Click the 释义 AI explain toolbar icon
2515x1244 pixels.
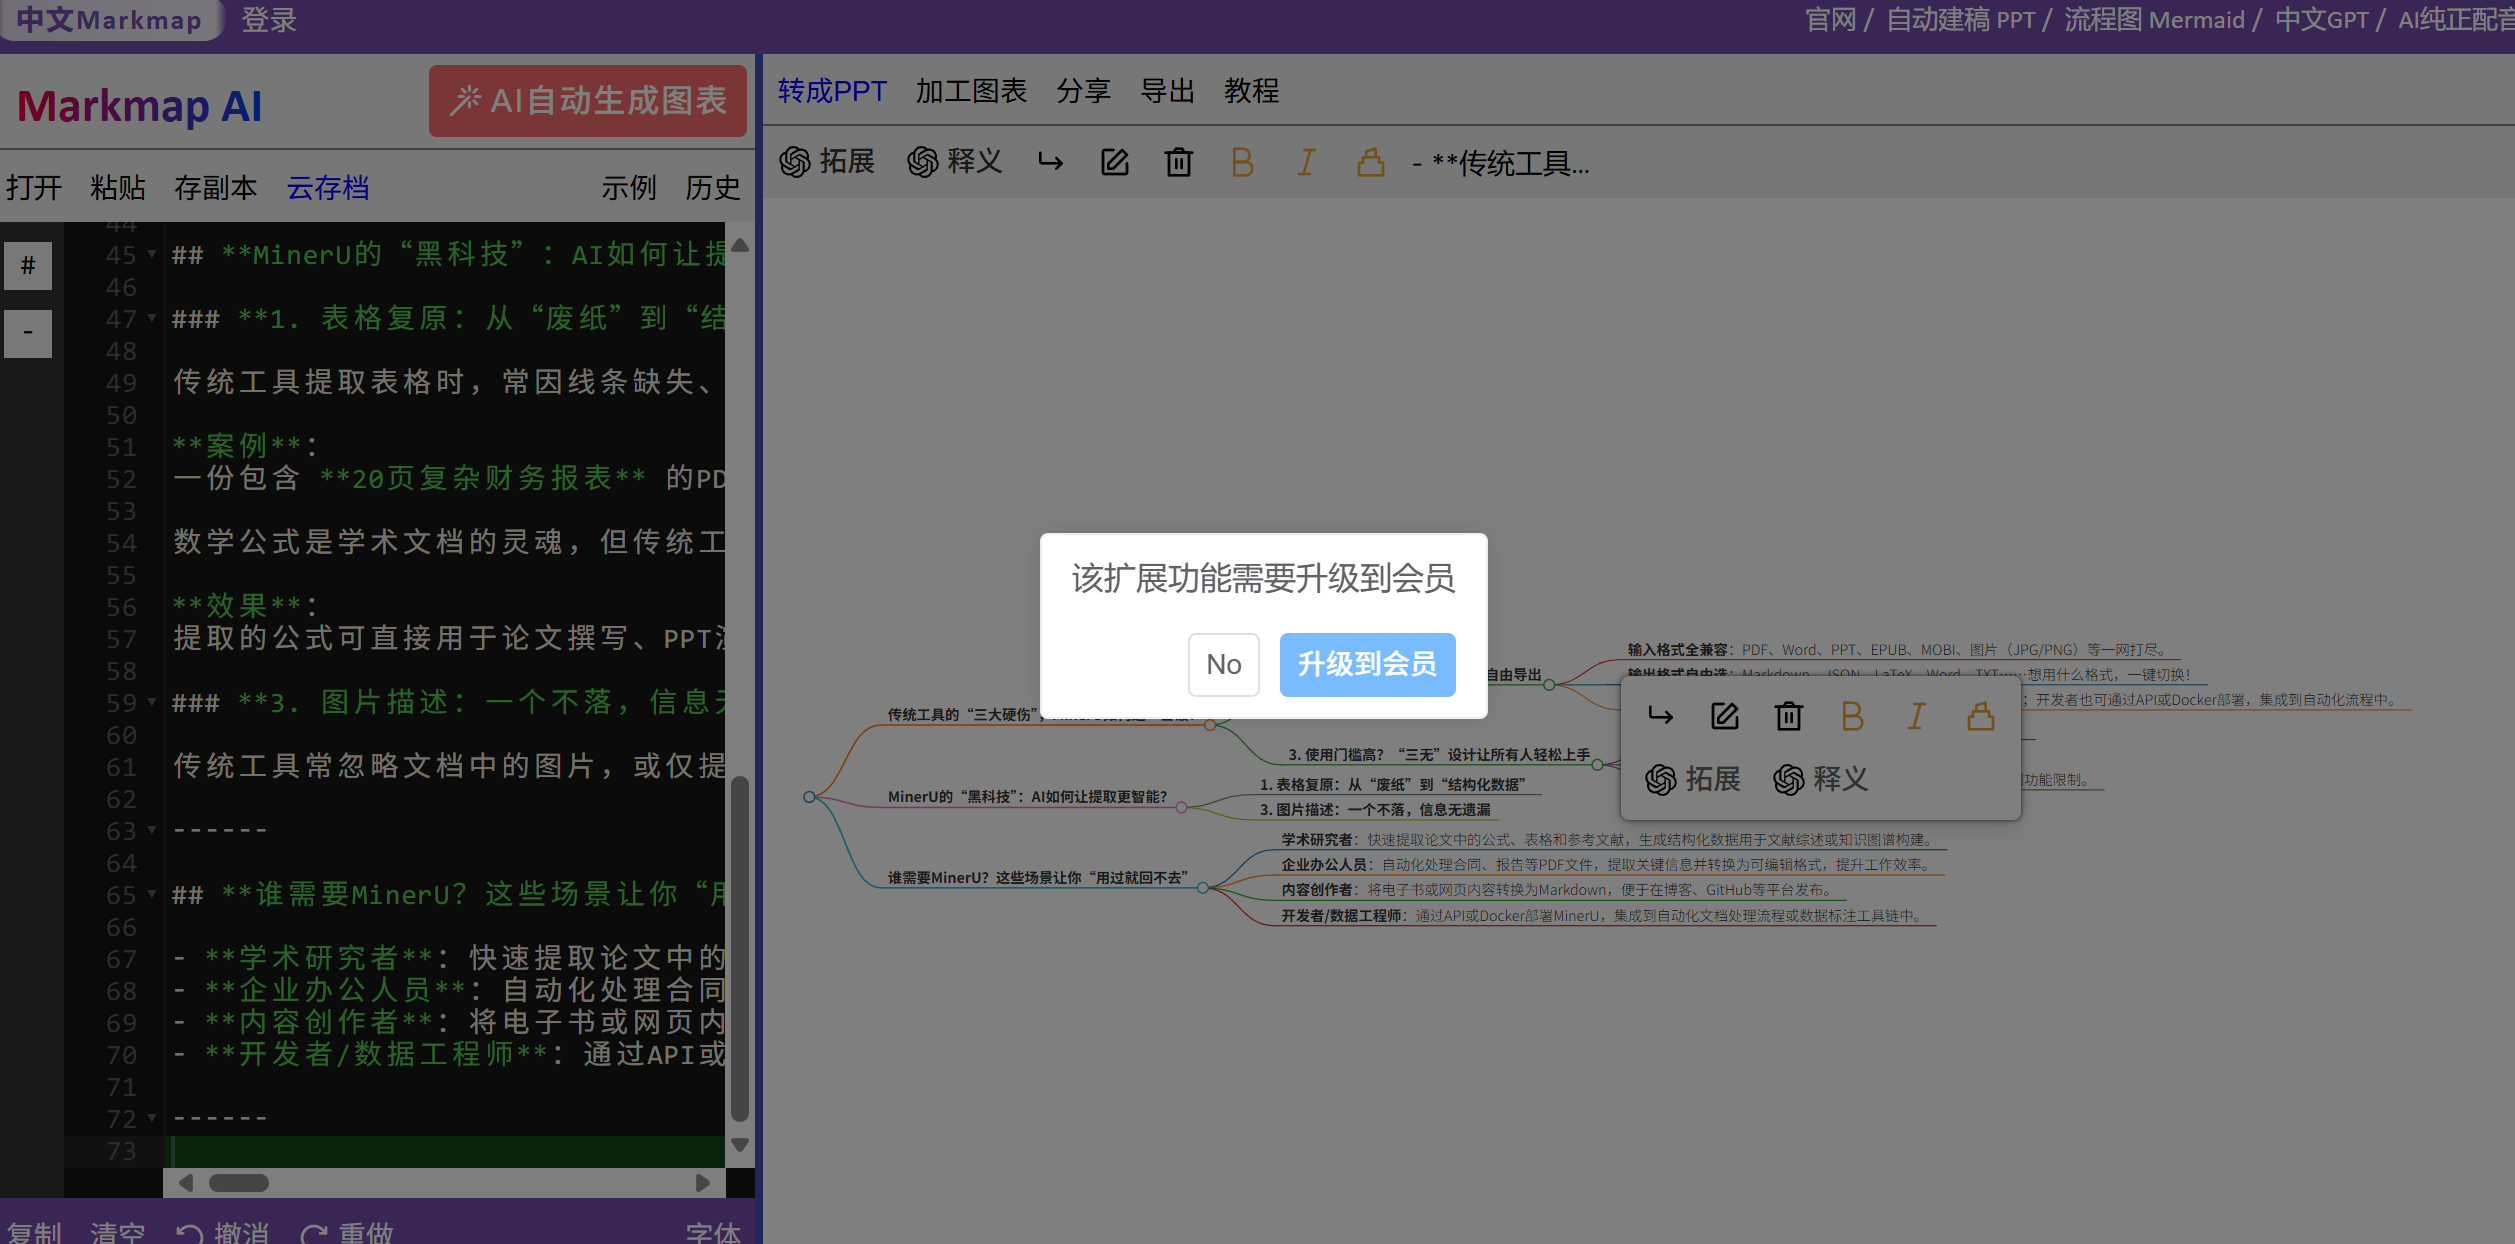[x=955, y=162]
